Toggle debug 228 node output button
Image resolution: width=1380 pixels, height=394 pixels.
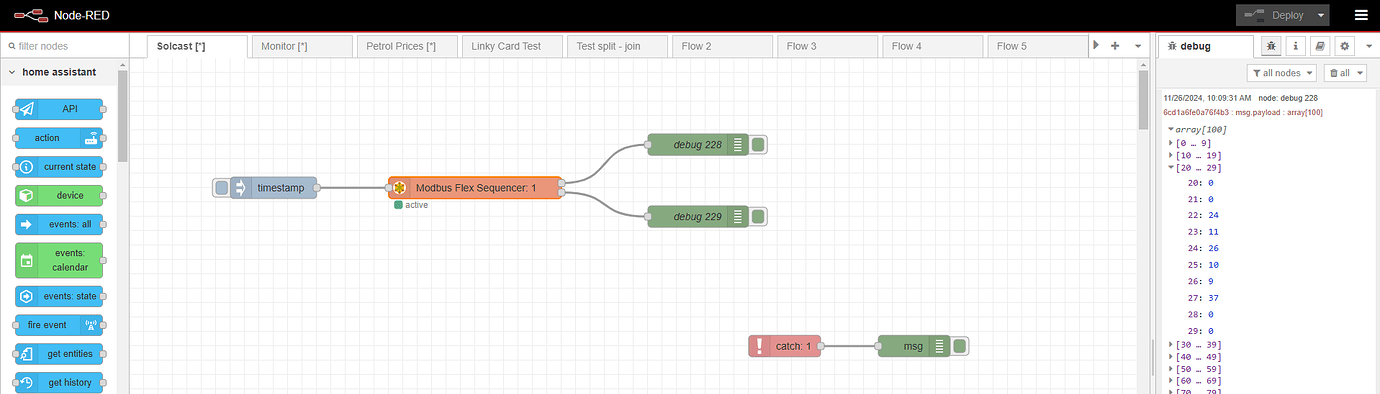coord(758,145)
